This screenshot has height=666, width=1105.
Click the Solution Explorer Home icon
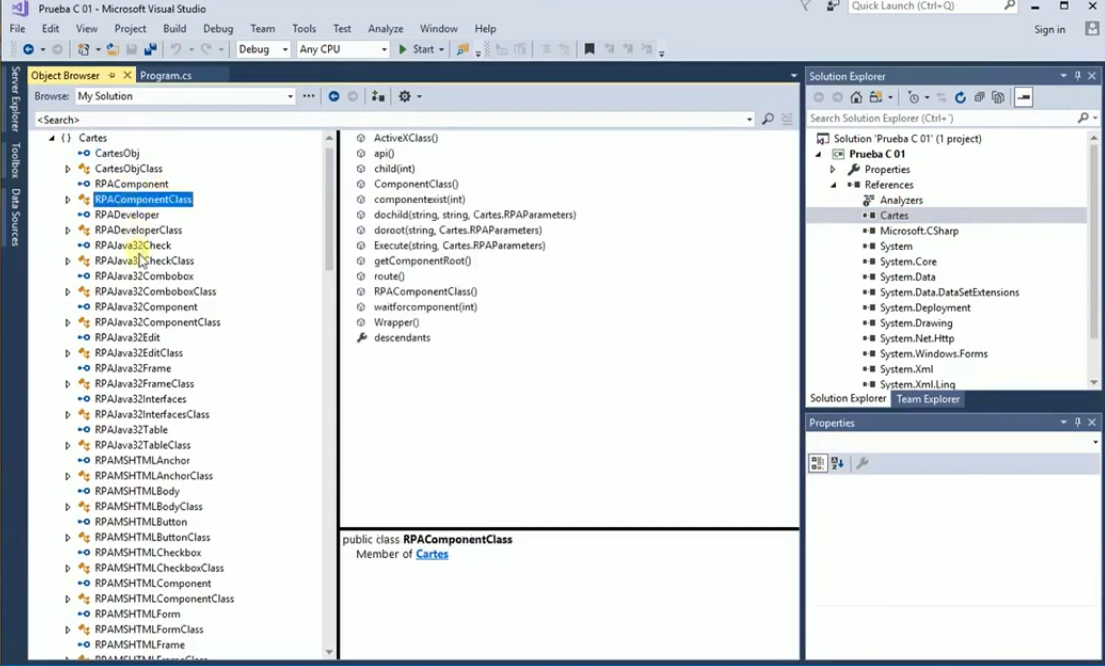[856, 97]
